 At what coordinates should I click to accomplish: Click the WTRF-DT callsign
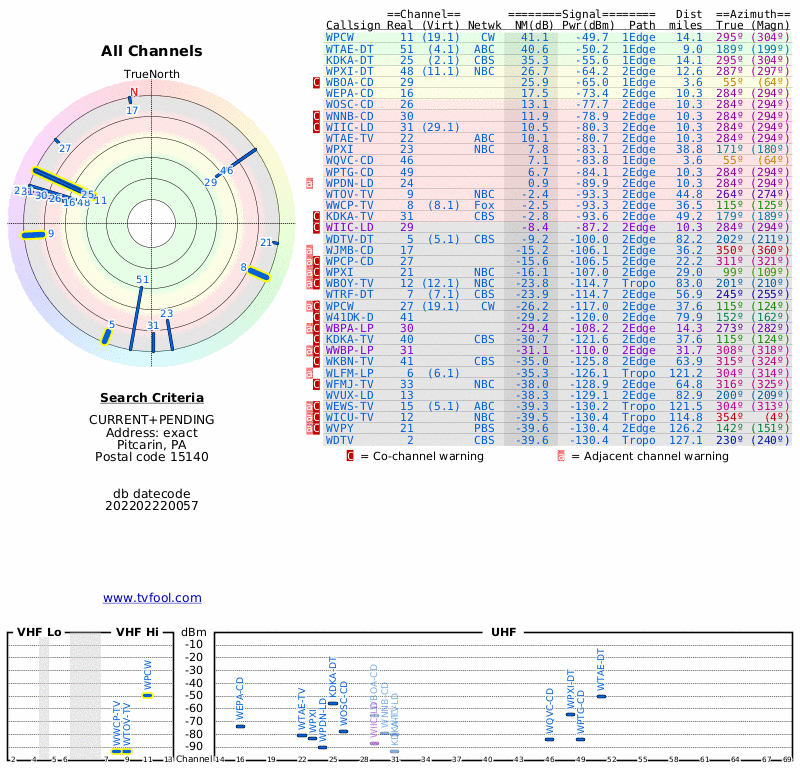pos(349,294)
